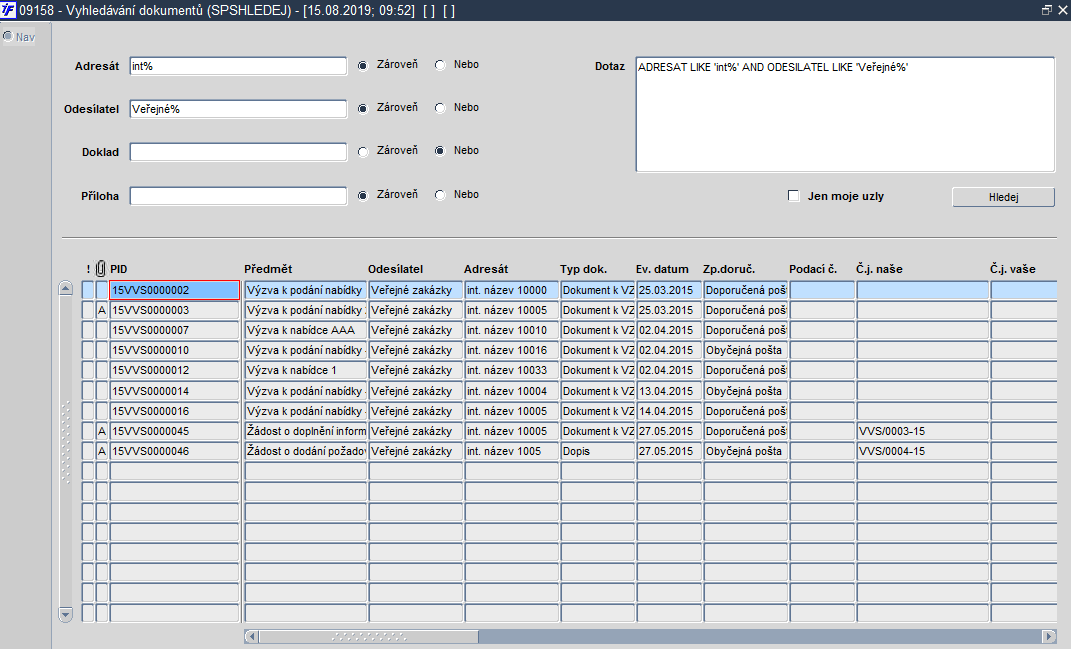Click the Dotaz query text area
This screenshot has height=649, width=1071.
845,114
